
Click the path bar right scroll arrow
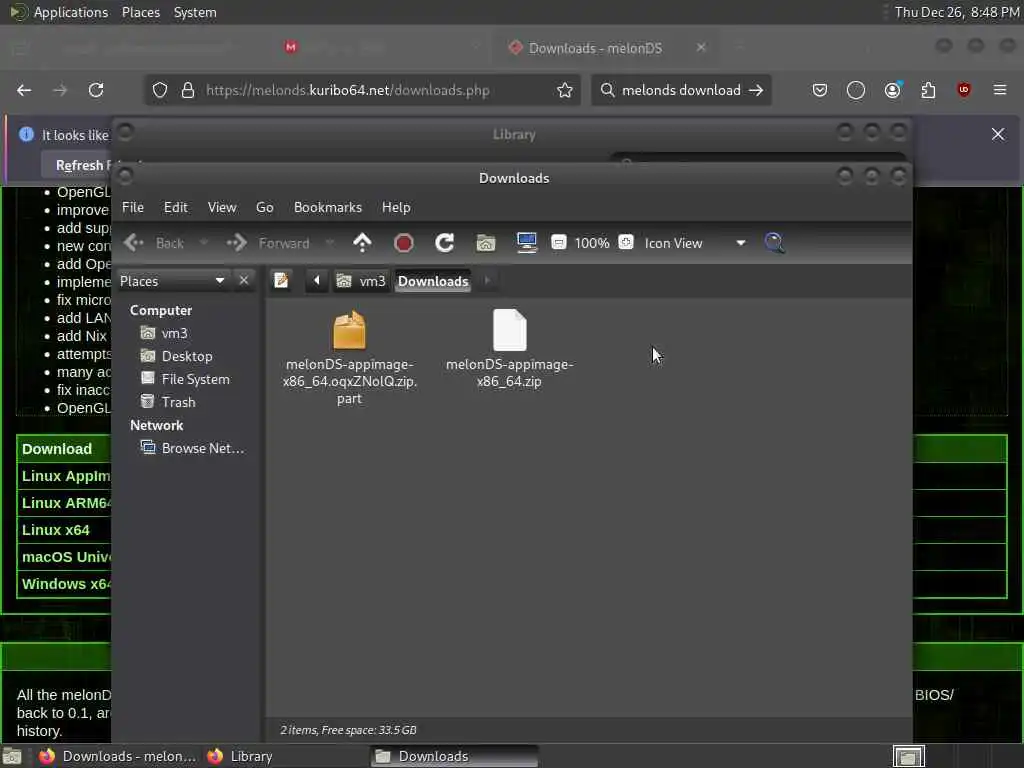487,281
